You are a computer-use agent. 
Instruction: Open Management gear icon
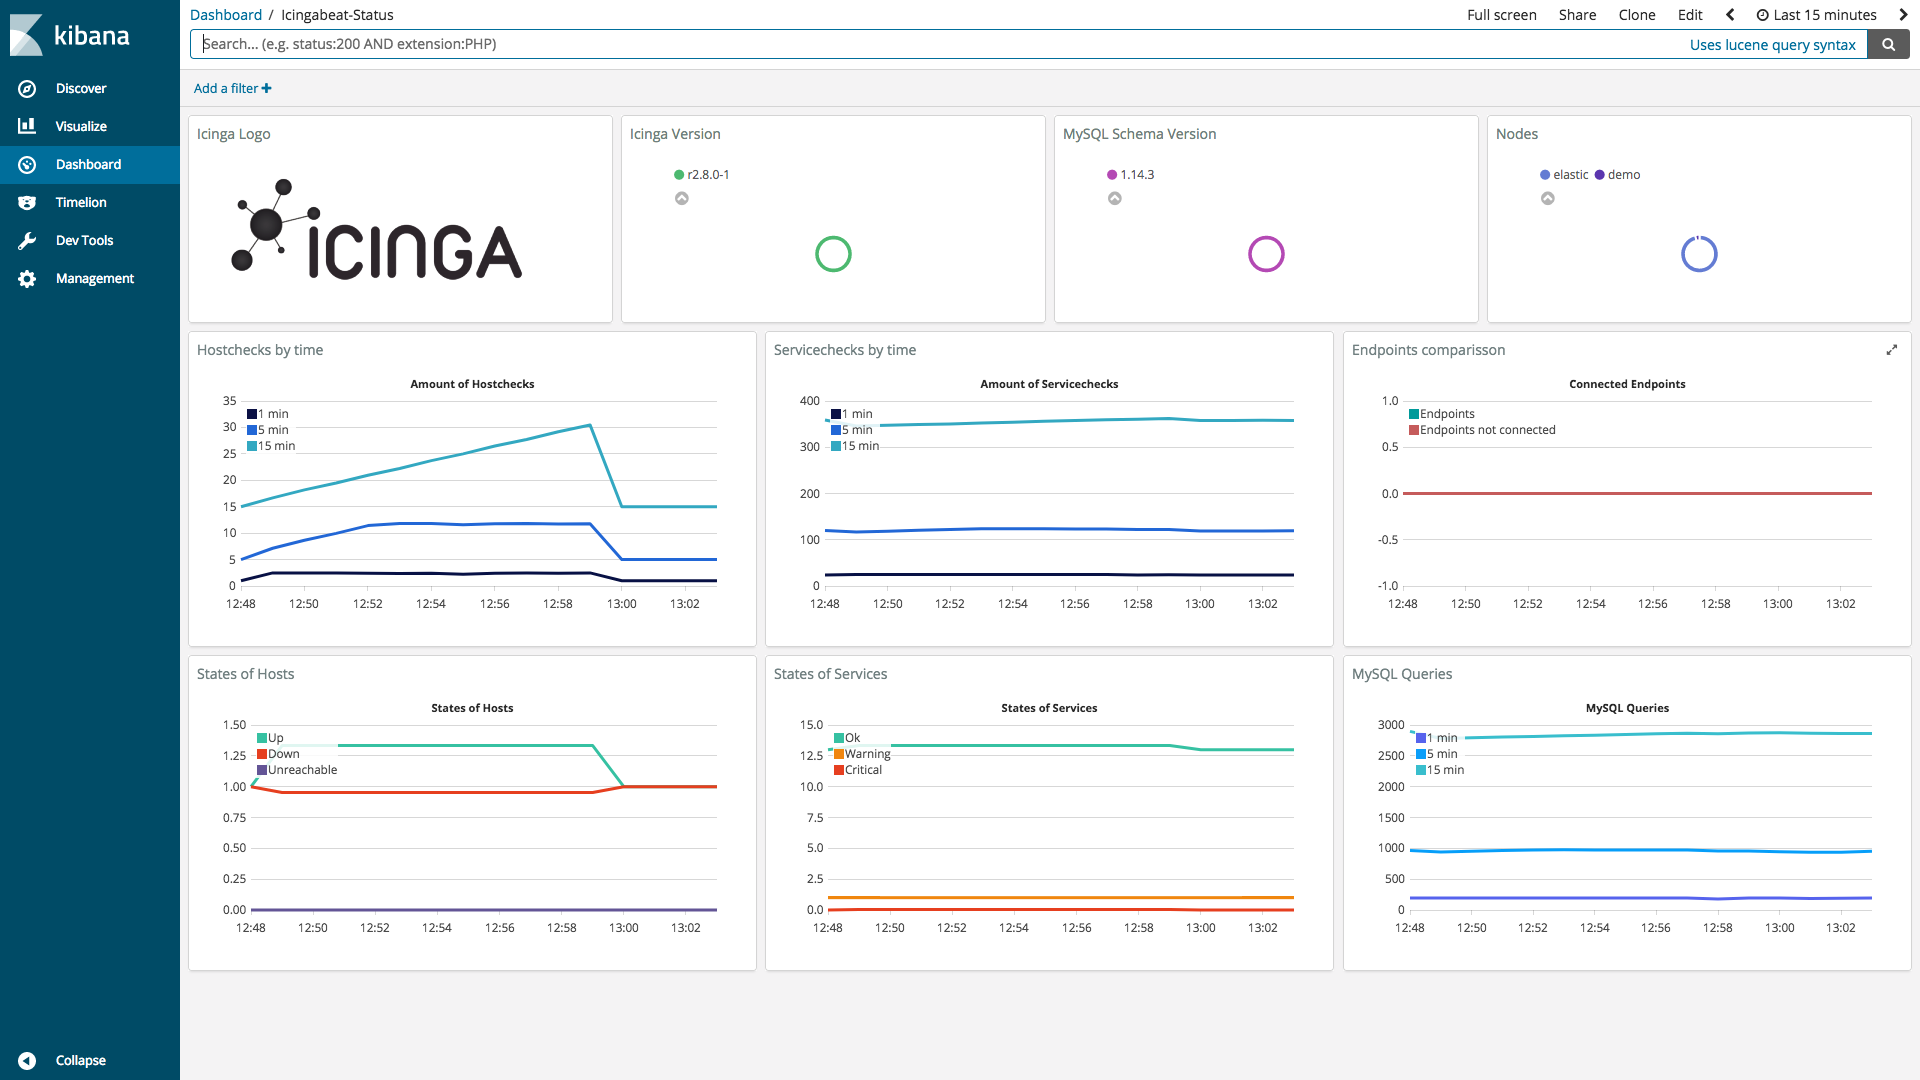[x=27, y=279]
